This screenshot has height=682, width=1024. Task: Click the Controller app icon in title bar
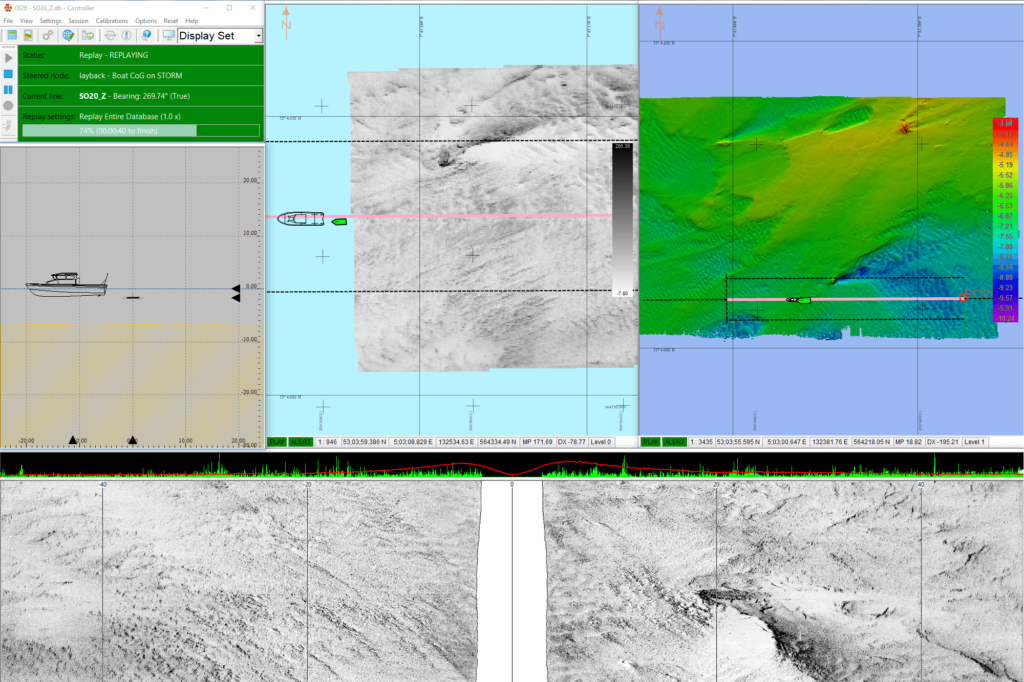coord(8,8)
